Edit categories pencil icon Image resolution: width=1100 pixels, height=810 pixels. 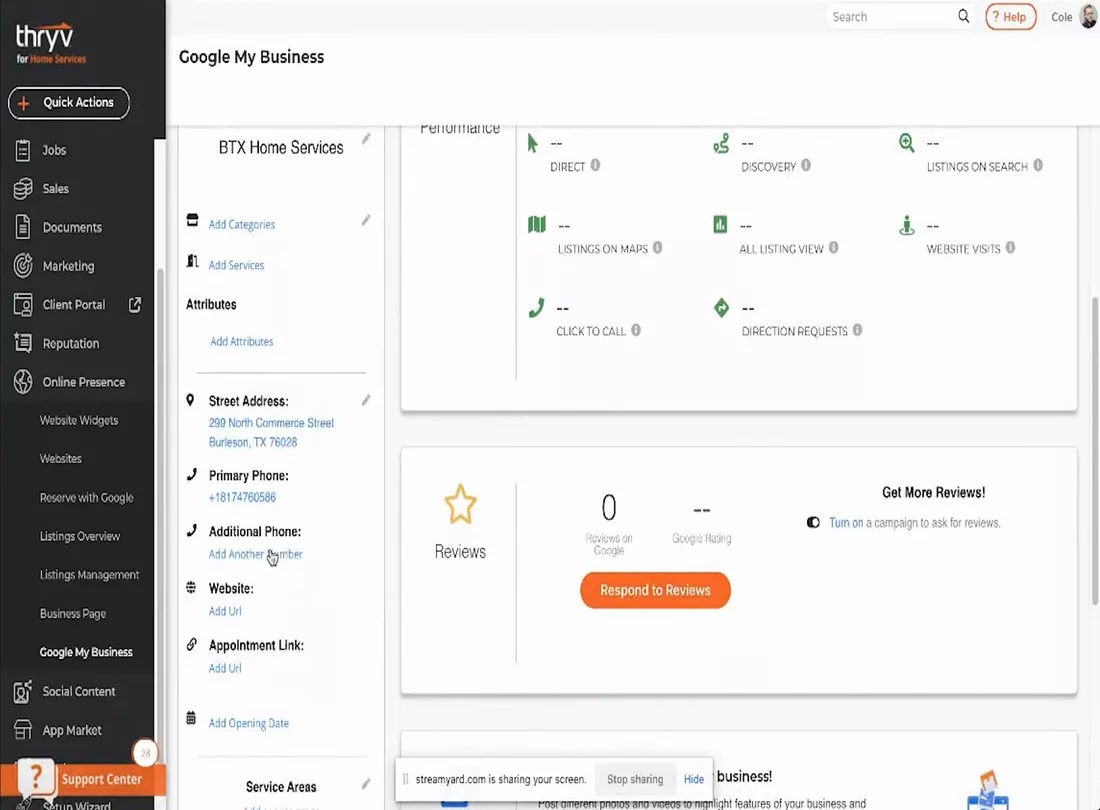click(366, 220)
